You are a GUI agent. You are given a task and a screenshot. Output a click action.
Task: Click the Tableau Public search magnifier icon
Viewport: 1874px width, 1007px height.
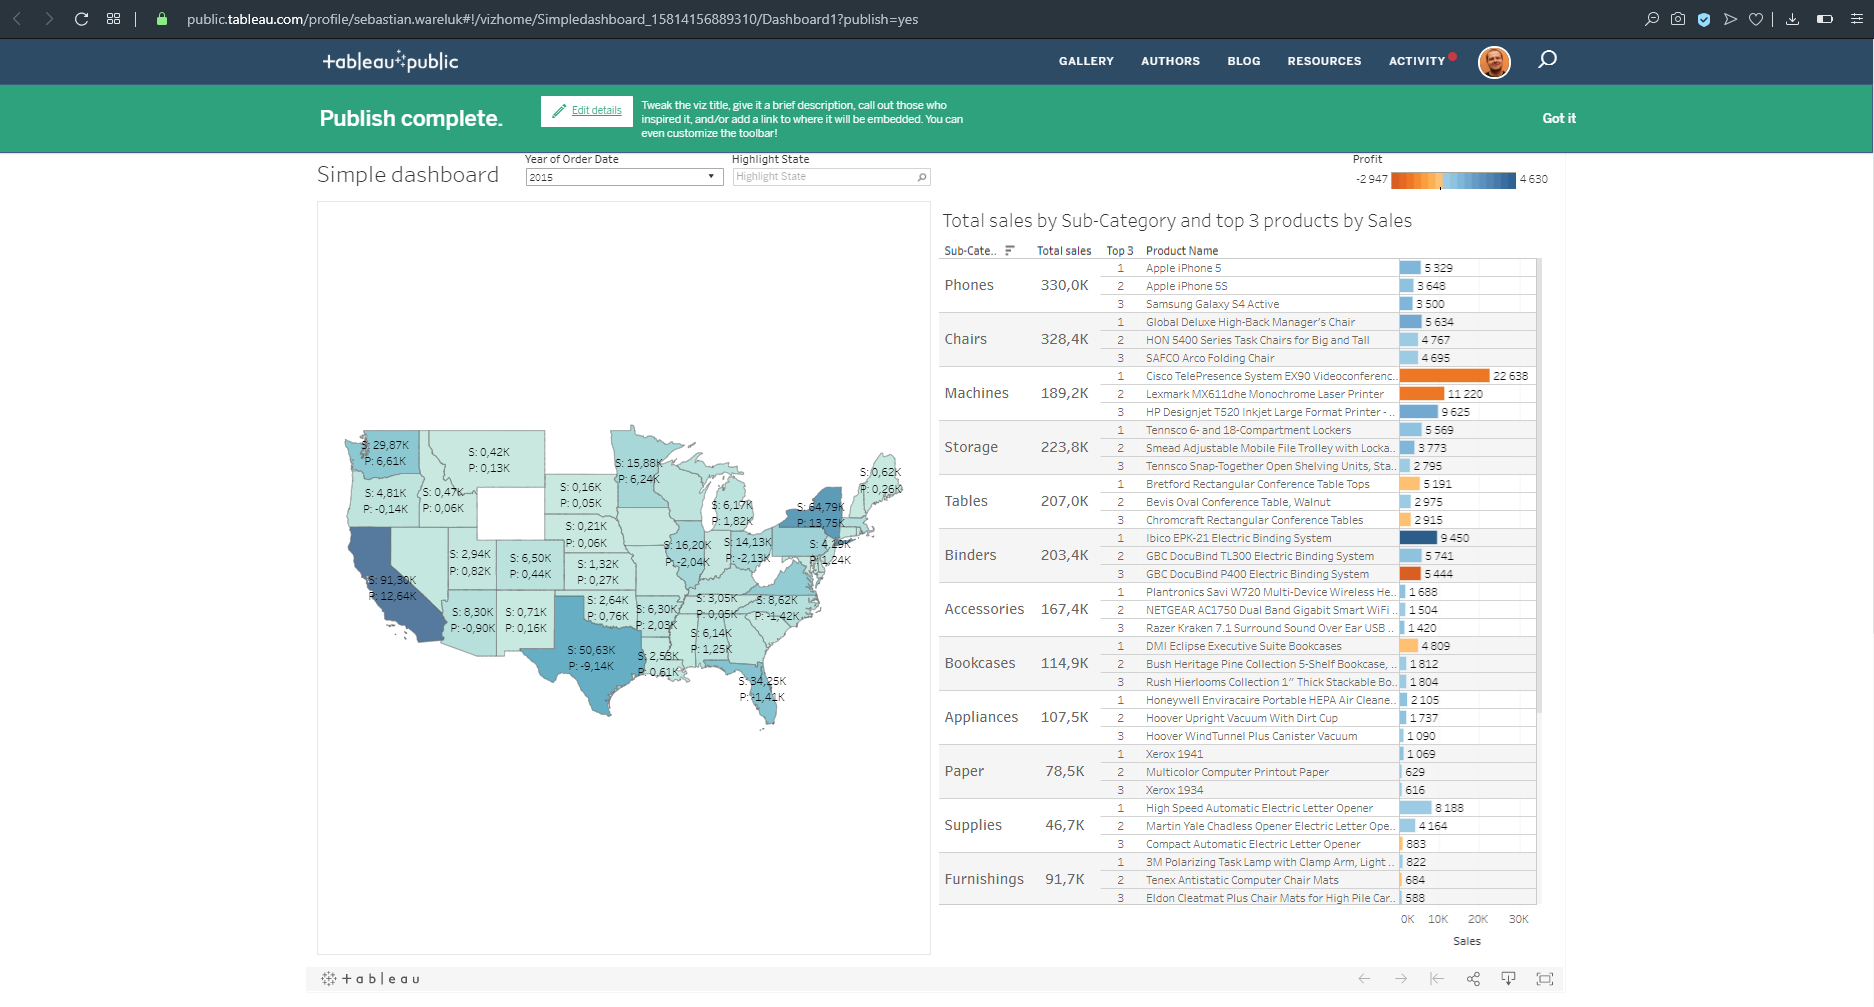(x=1547, y=60)
